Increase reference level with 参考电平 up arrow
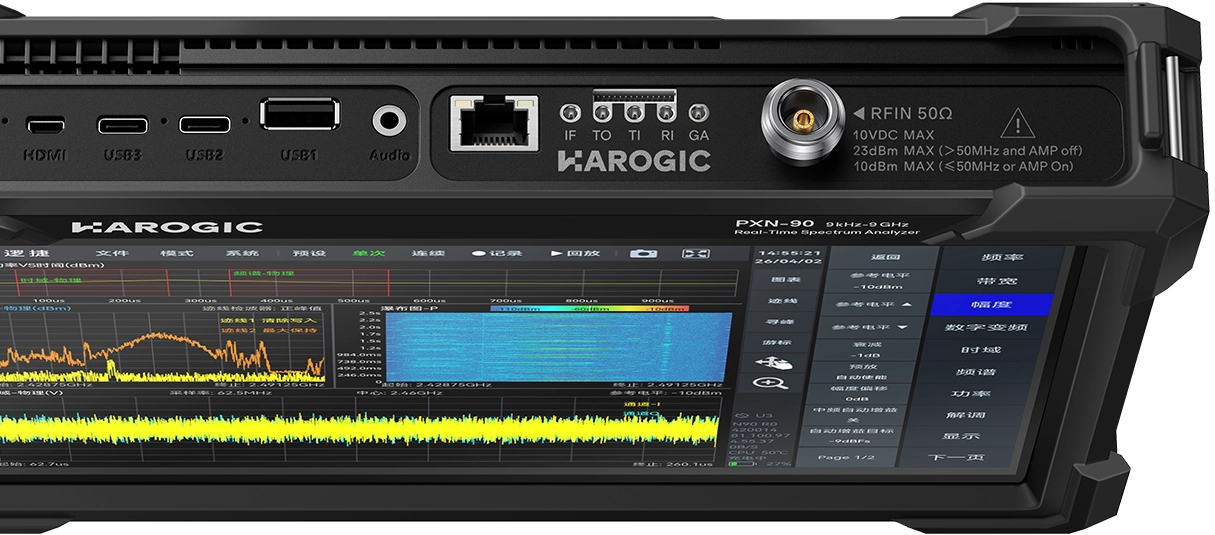This screenshot has width=1215, height=535. coord(866,303)
